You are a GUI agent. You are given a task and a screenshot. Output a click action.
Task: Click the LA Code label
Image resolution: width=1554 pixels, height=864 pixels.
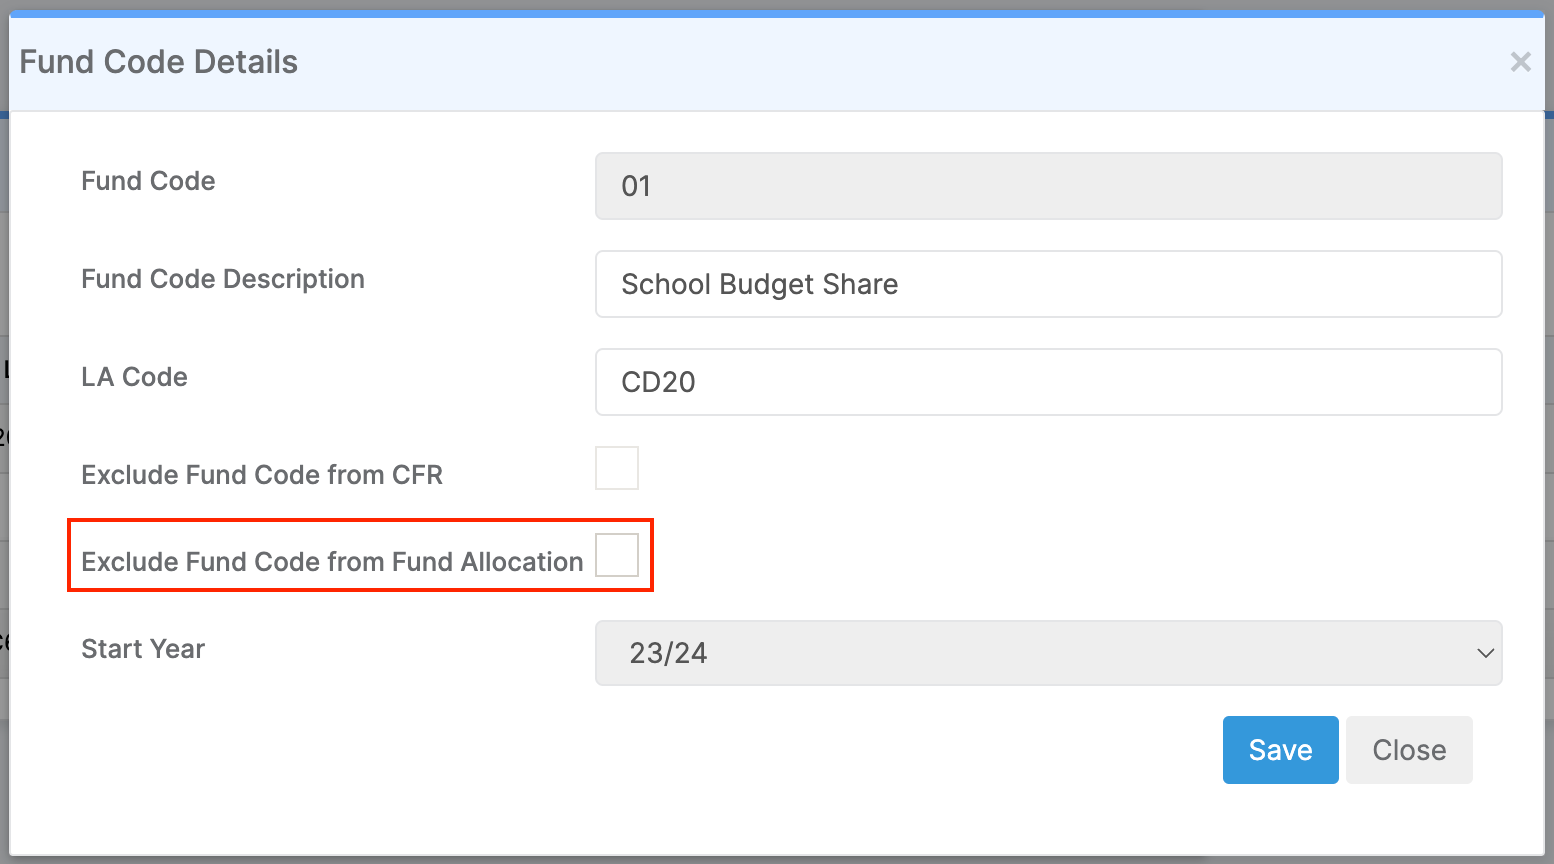[x=134, y=378]
